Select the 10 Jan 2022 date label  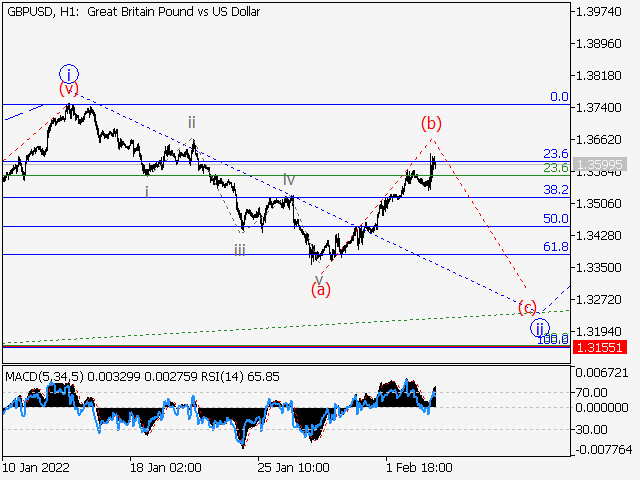(x=36, y=467)
